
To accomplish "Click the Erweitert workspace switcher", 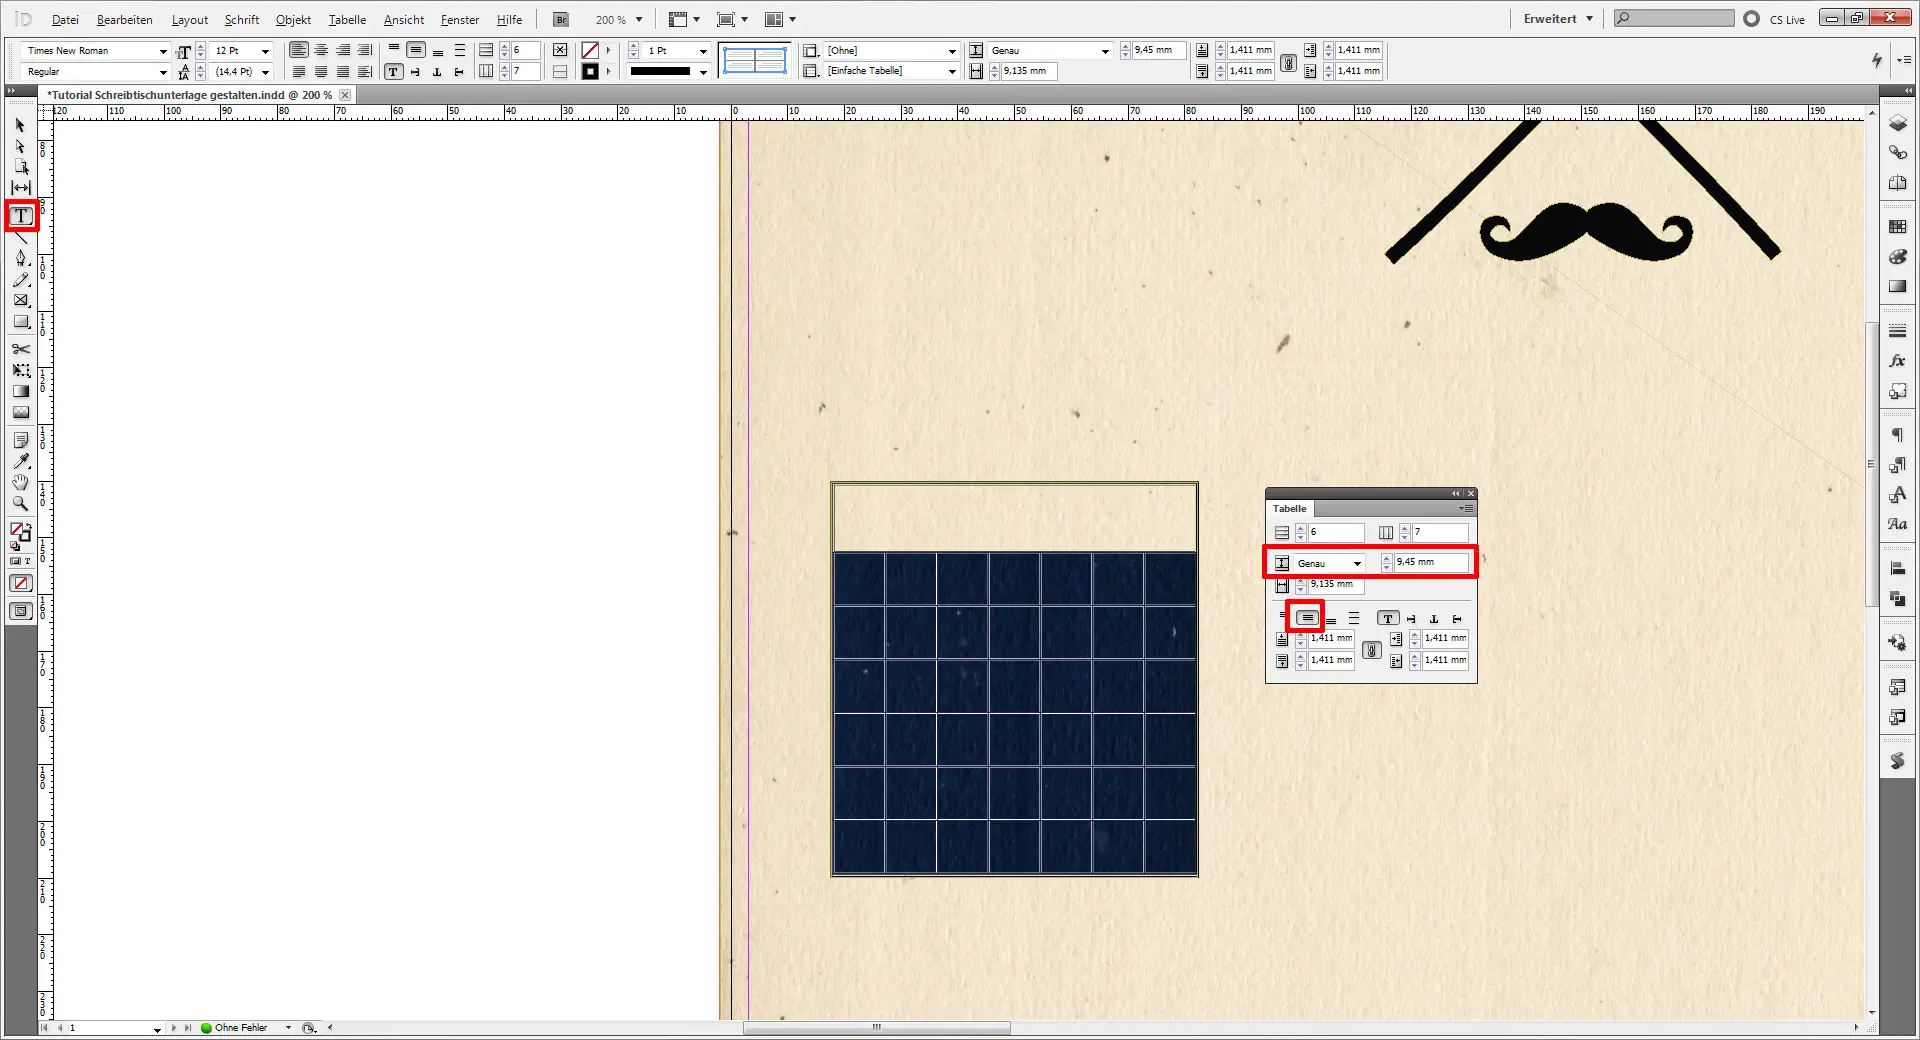I will pyautogui.click(x=1554, y=18).
